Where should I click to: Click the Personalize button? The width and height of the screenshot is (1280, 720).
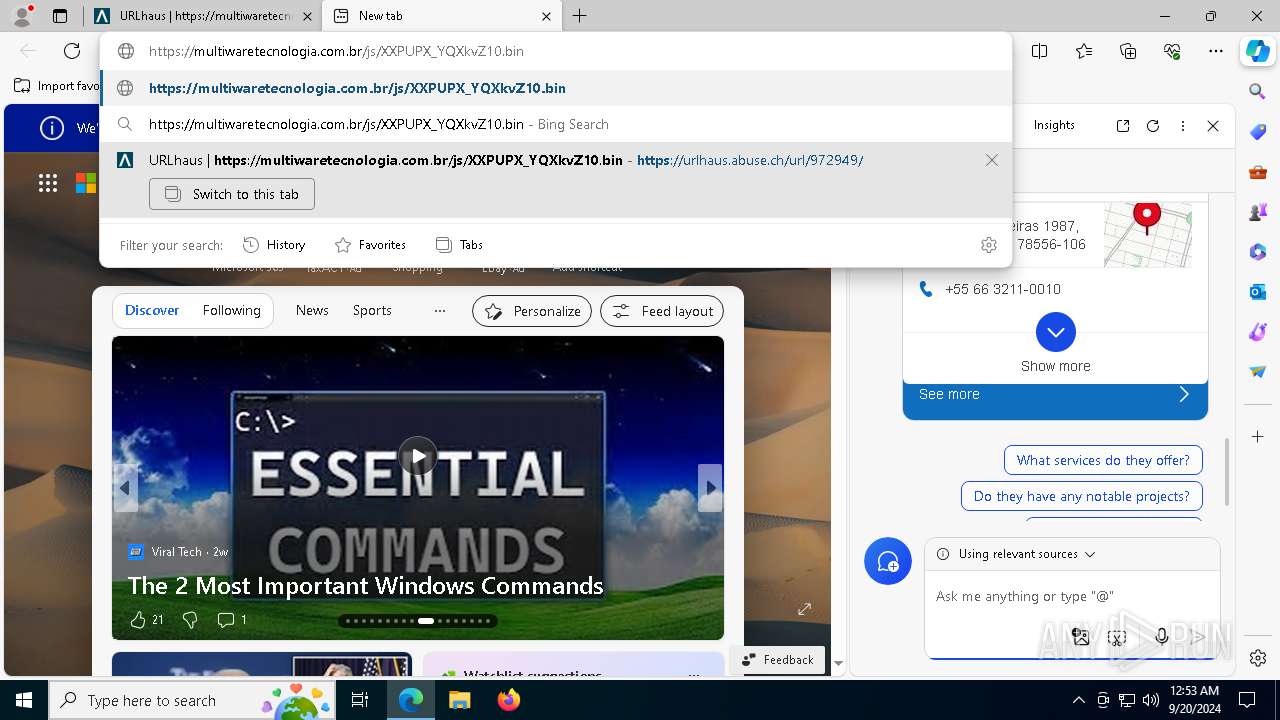[x=532, y=311]
